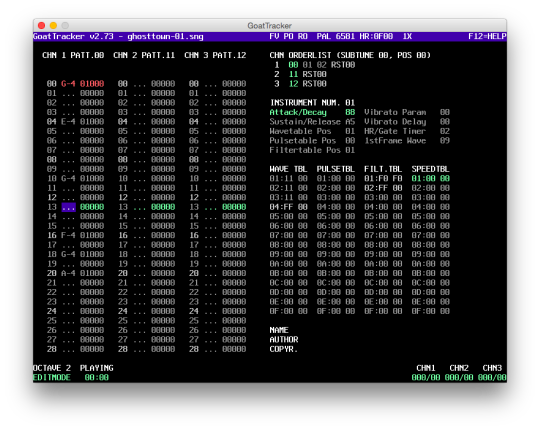
Task: Click the PULSETBL column header
Action: 336,169
